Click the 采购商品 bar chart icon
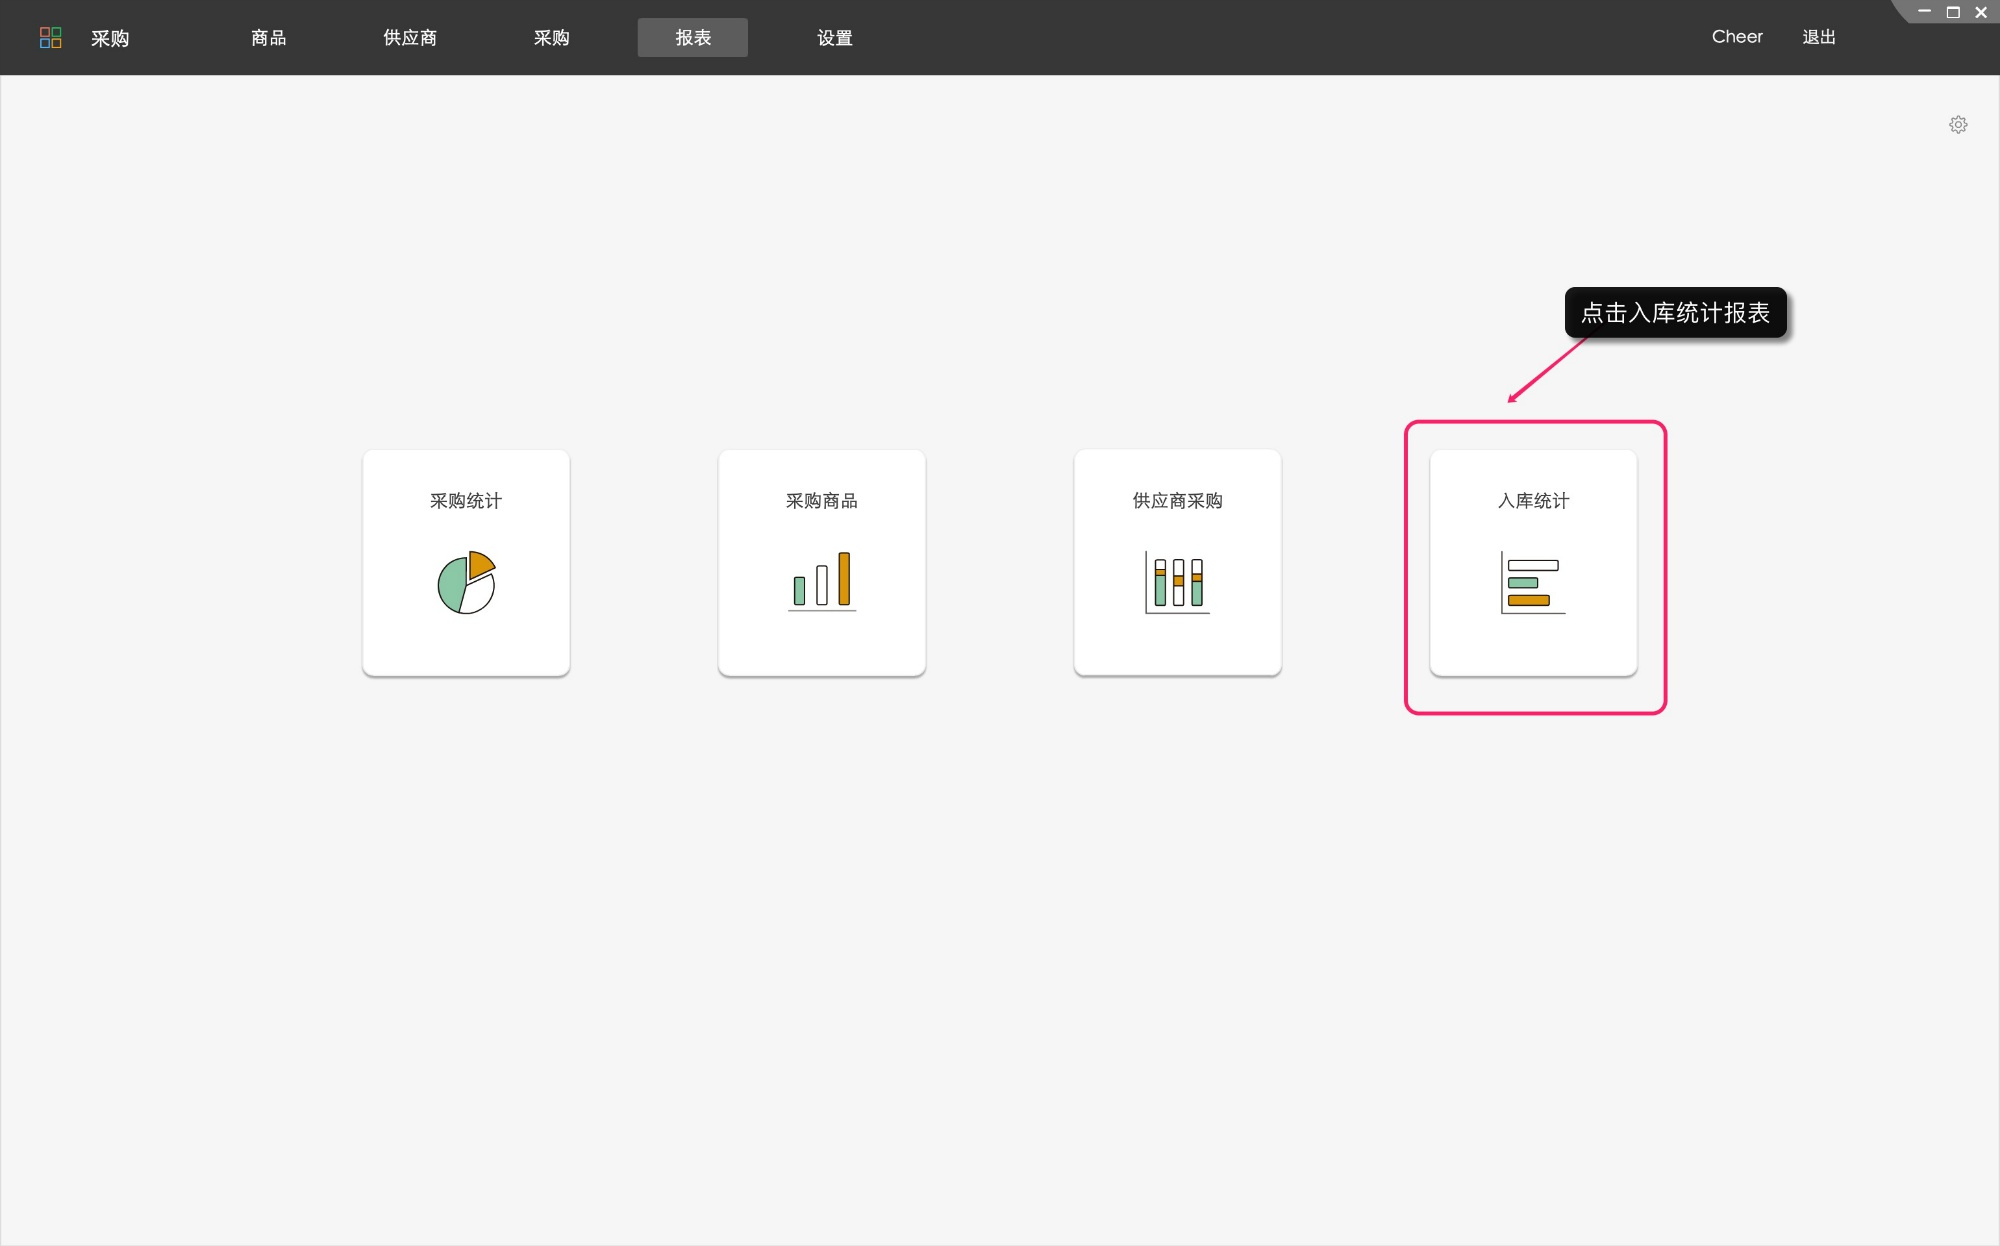 pyautogui.click(x=822, y=581)
